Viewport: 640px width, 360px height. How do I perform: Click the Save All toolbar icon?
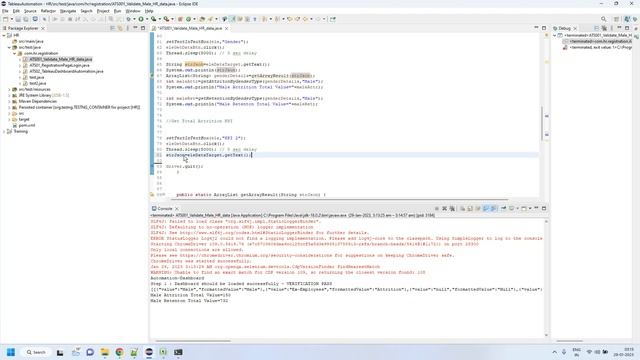point(26,19)
